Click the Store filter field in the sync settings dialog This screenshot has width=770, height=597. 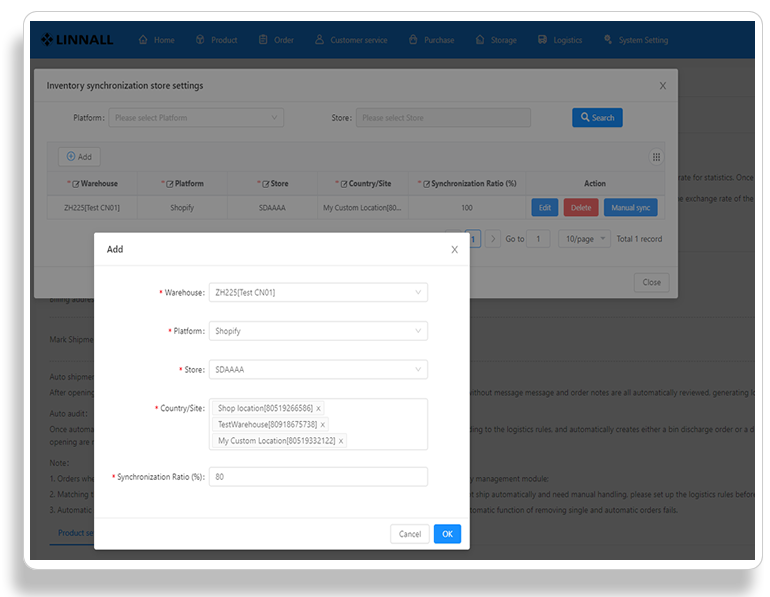tap(443, 118)
